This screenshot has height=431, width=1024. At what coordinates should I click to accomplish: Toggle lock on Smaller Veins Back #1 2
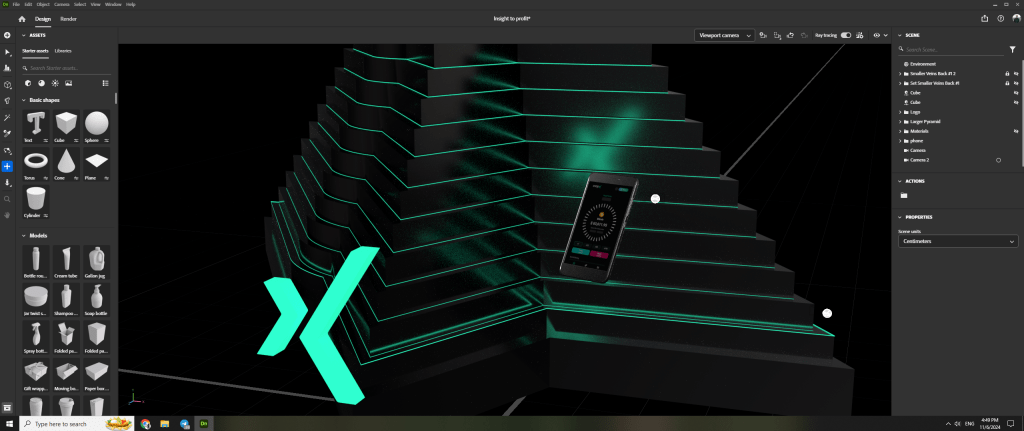pos(1005,73)
